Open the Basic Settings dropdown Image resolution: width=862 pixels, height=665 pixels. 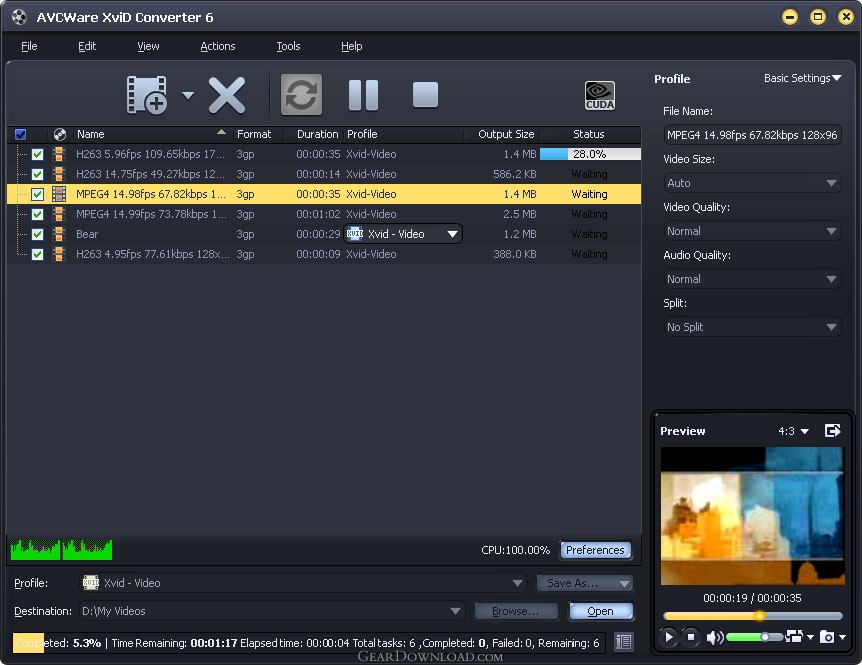tap(803, 78)
